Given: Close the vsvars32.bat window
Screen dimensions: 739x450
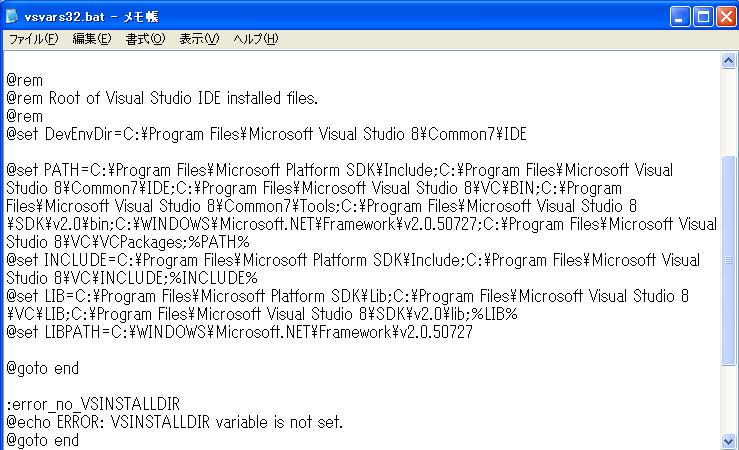Looking at the screenshot, I should pos(726,17).
